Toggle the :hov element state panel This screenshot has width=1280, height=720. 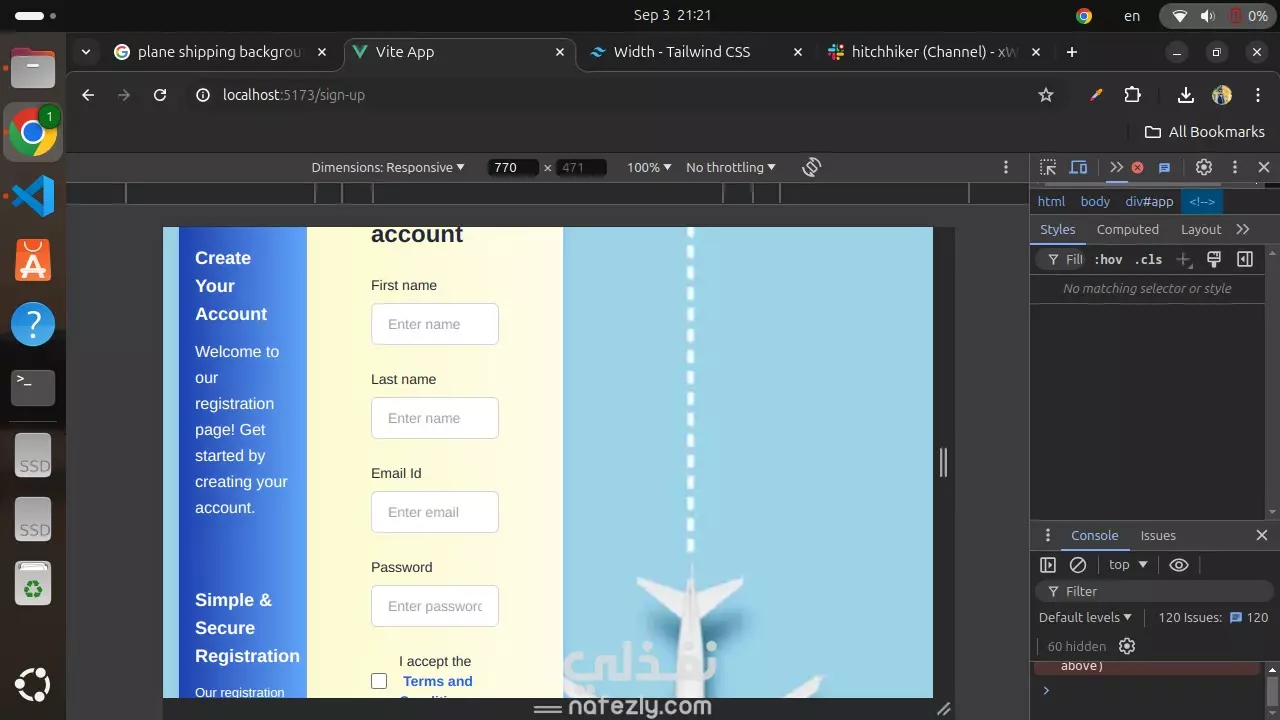coord(1108,259)
